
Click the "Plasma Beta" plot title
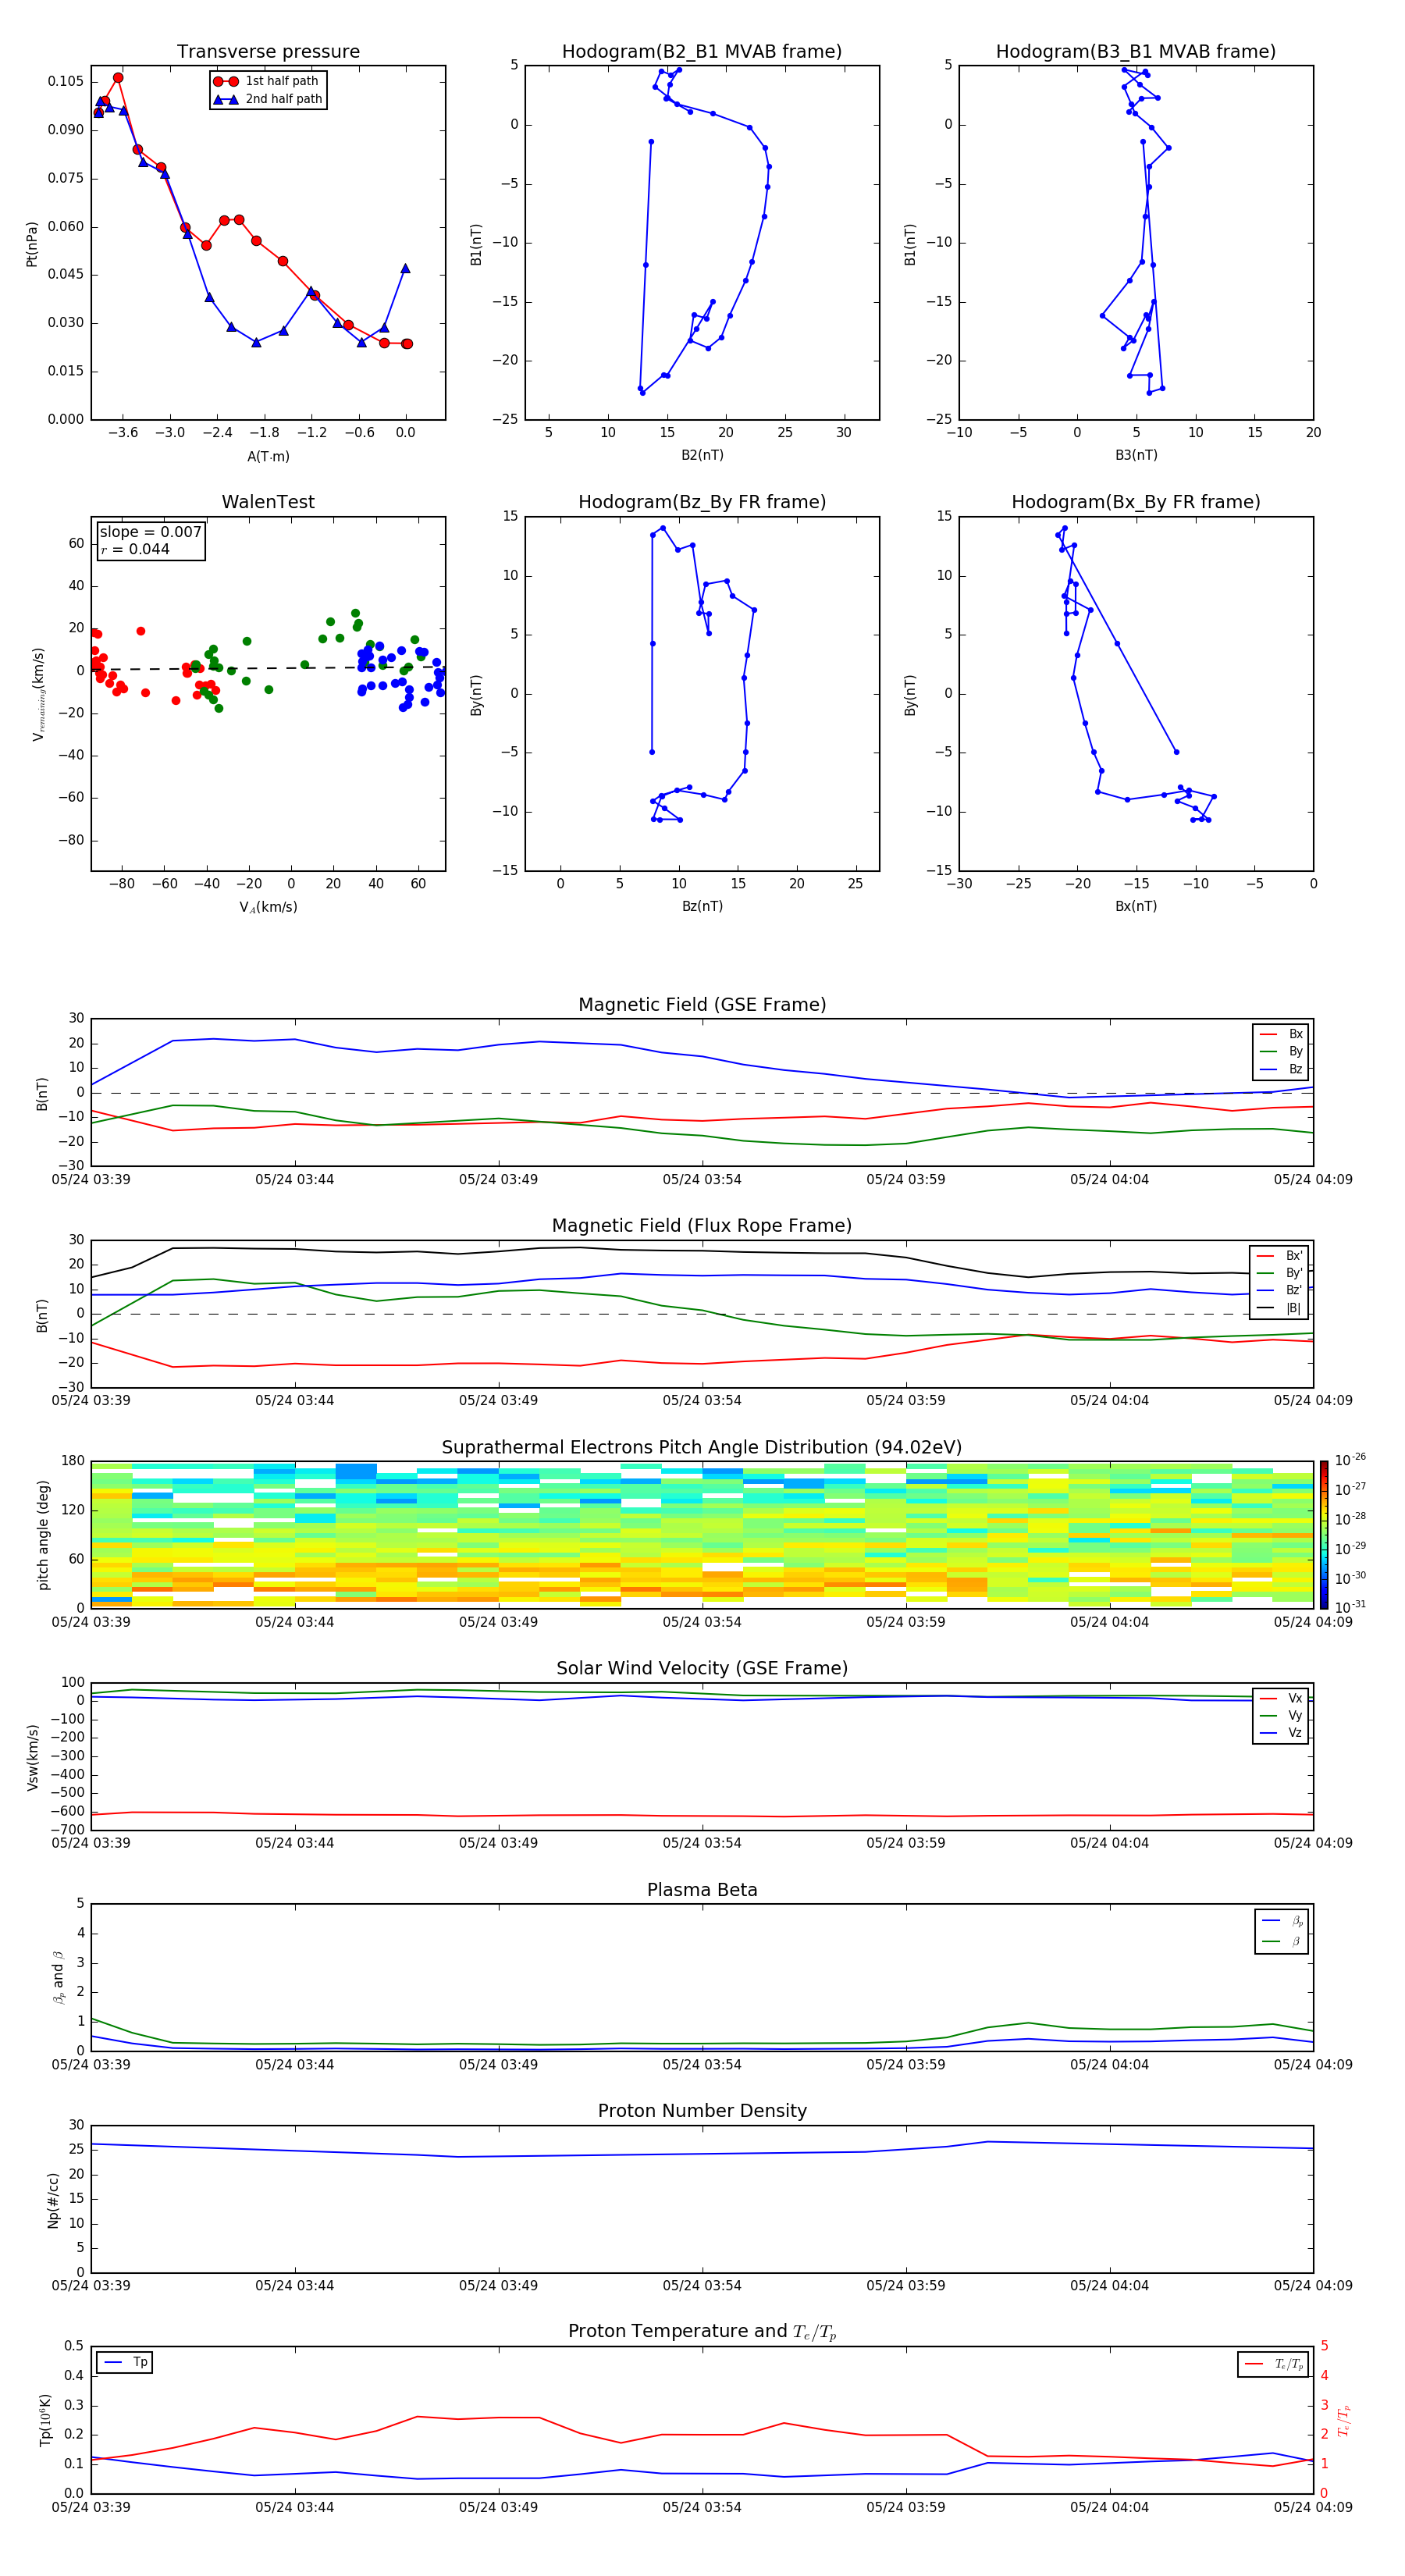click(x=702, y=1891)
